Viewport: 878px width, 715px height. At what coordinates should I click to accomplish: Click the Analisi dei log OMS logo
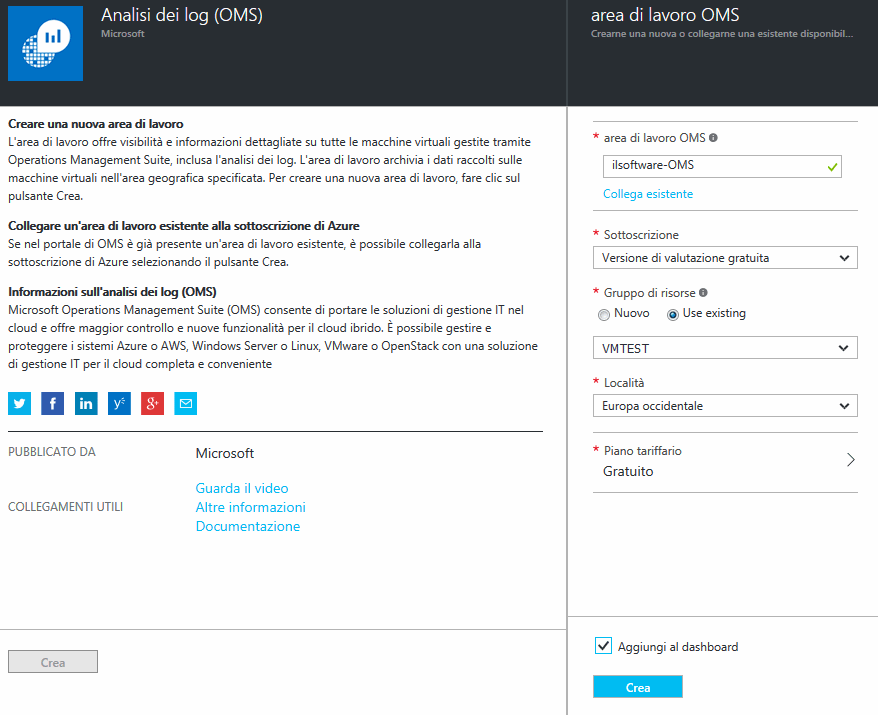point(45,44)
